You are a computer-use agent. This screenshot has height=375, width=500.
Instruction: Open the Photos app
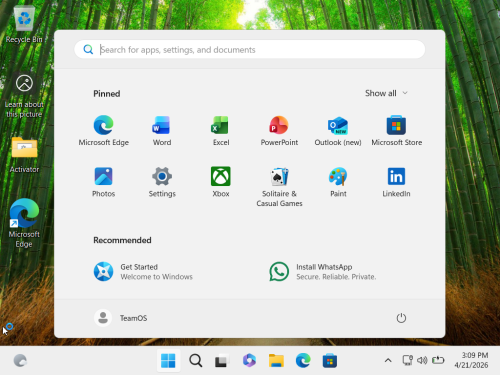[103, 182]
